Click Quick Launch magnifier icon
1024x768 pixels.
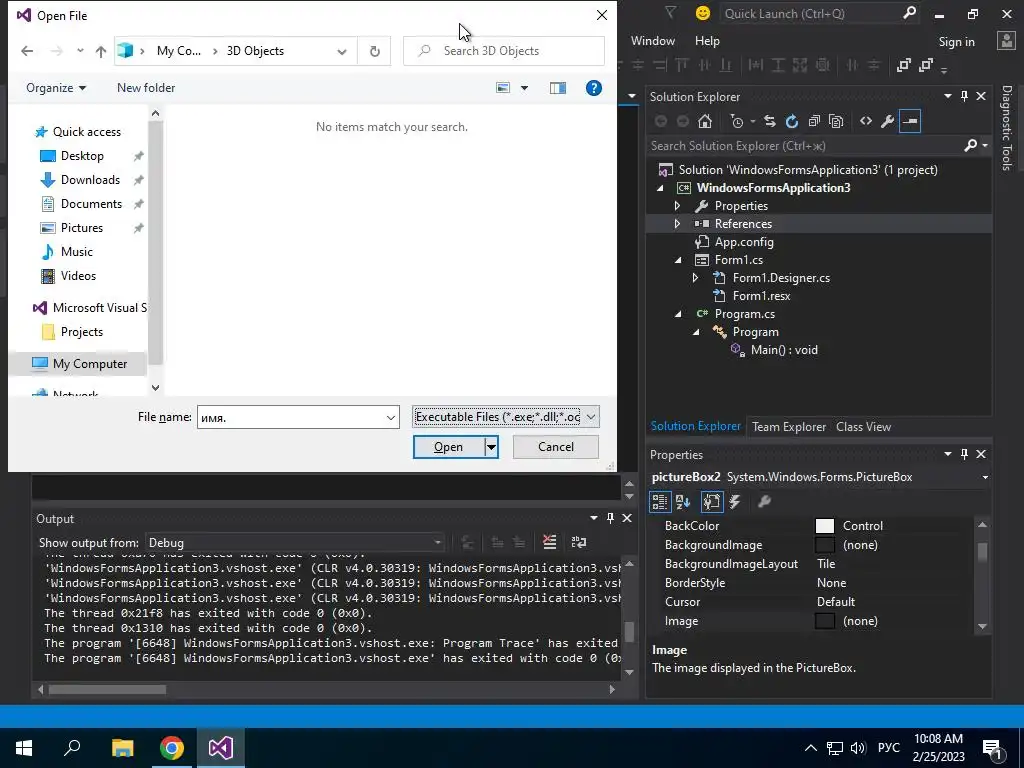[x=909, y=13]
